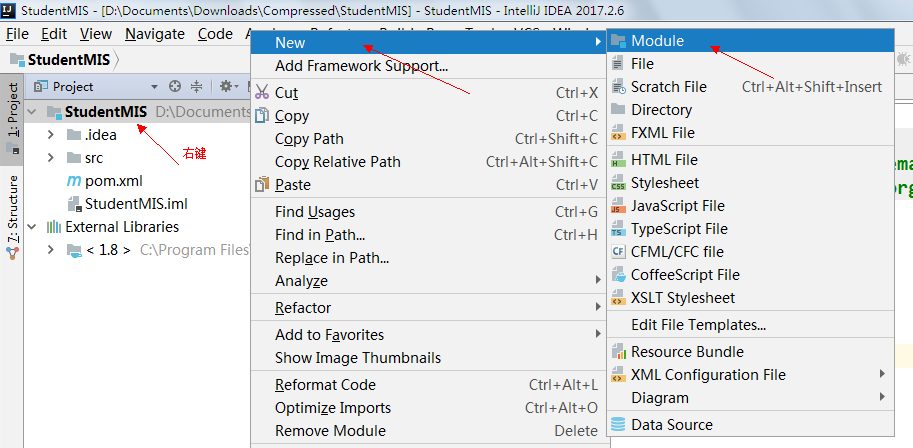Click the Data Source database icon

tap(618, 425)
